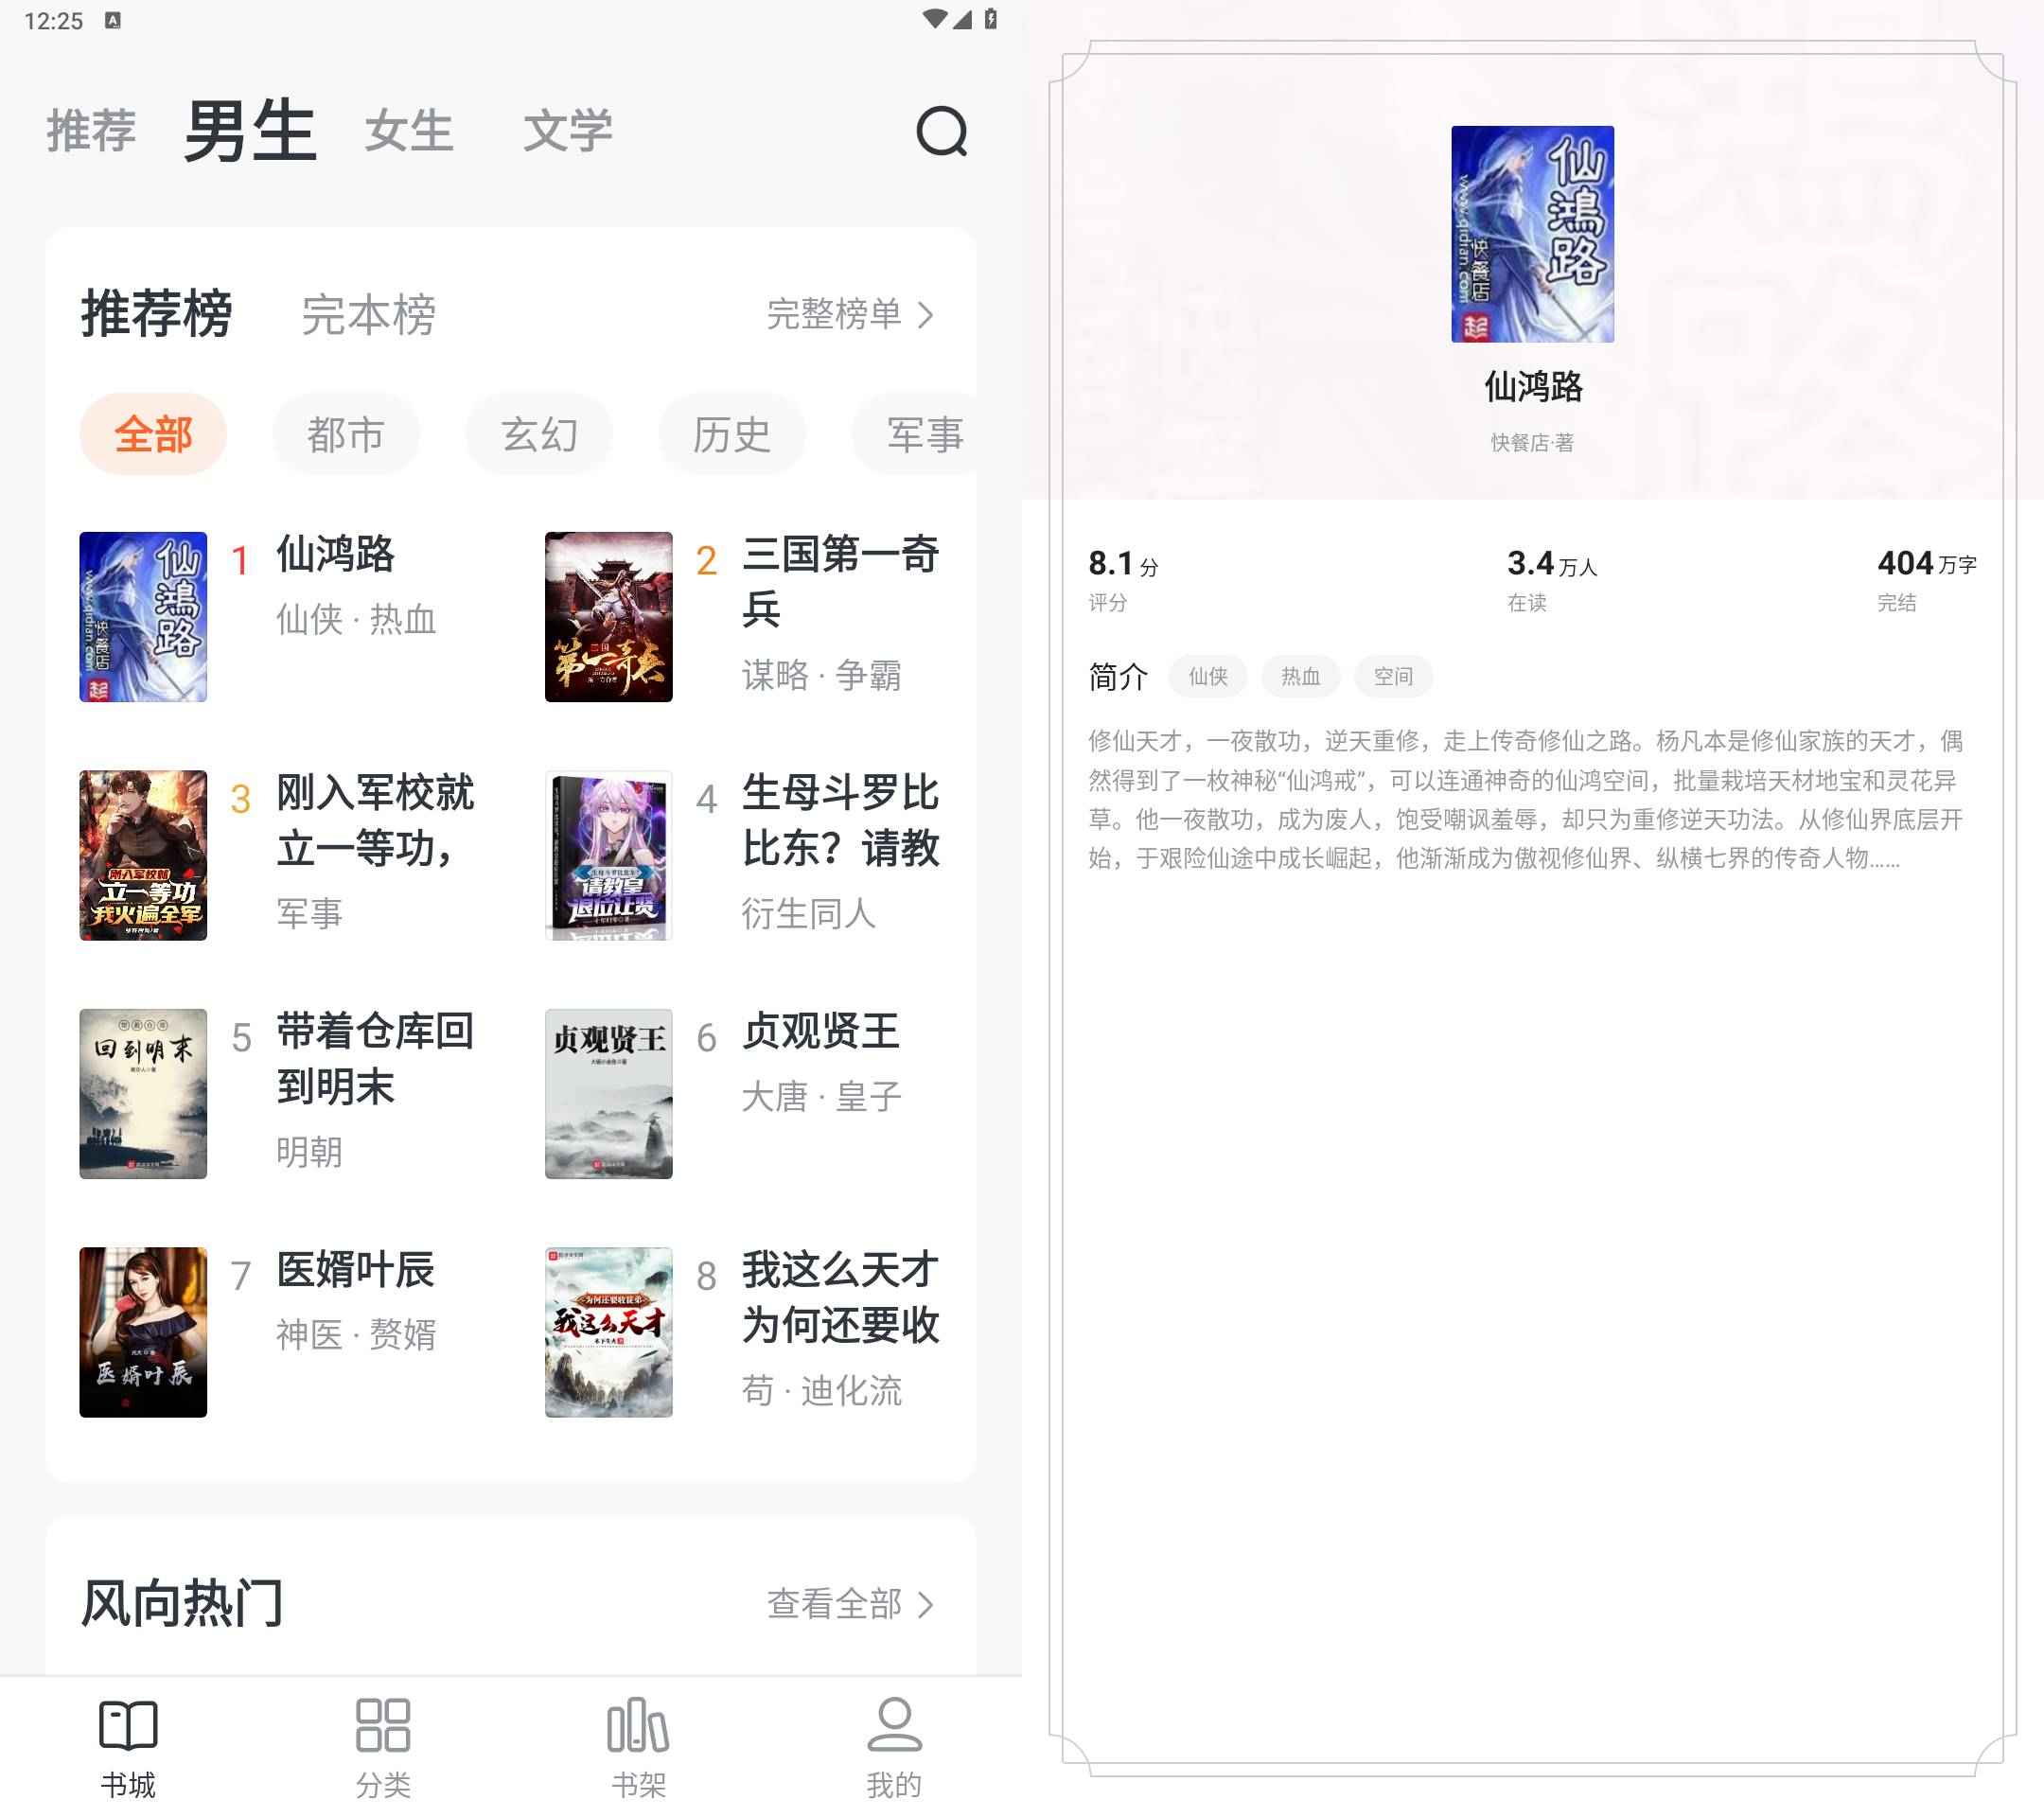
Task: Open the 我的 profile icon
Action: click(x=894, y=1725)
